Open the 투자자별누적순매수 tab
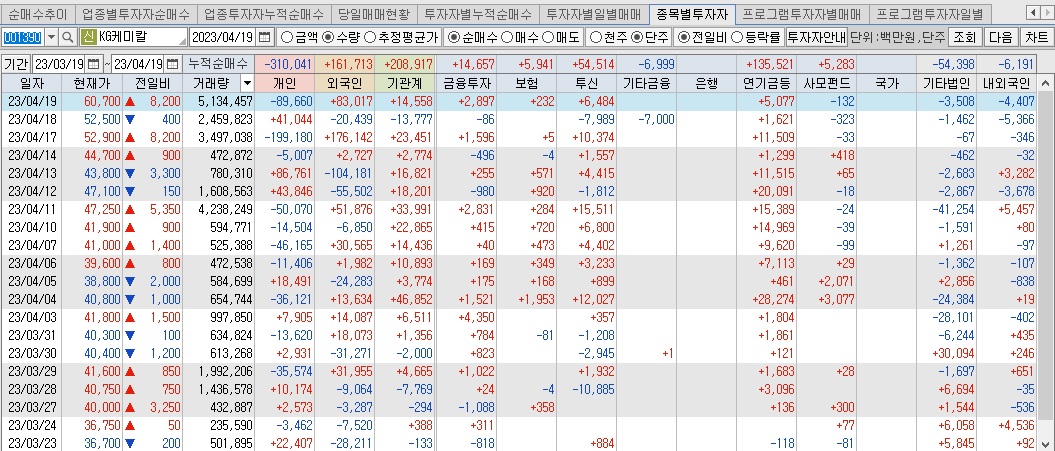This screenshot has width=1055, height=451. pyautogui.click(x=478, y=13)
